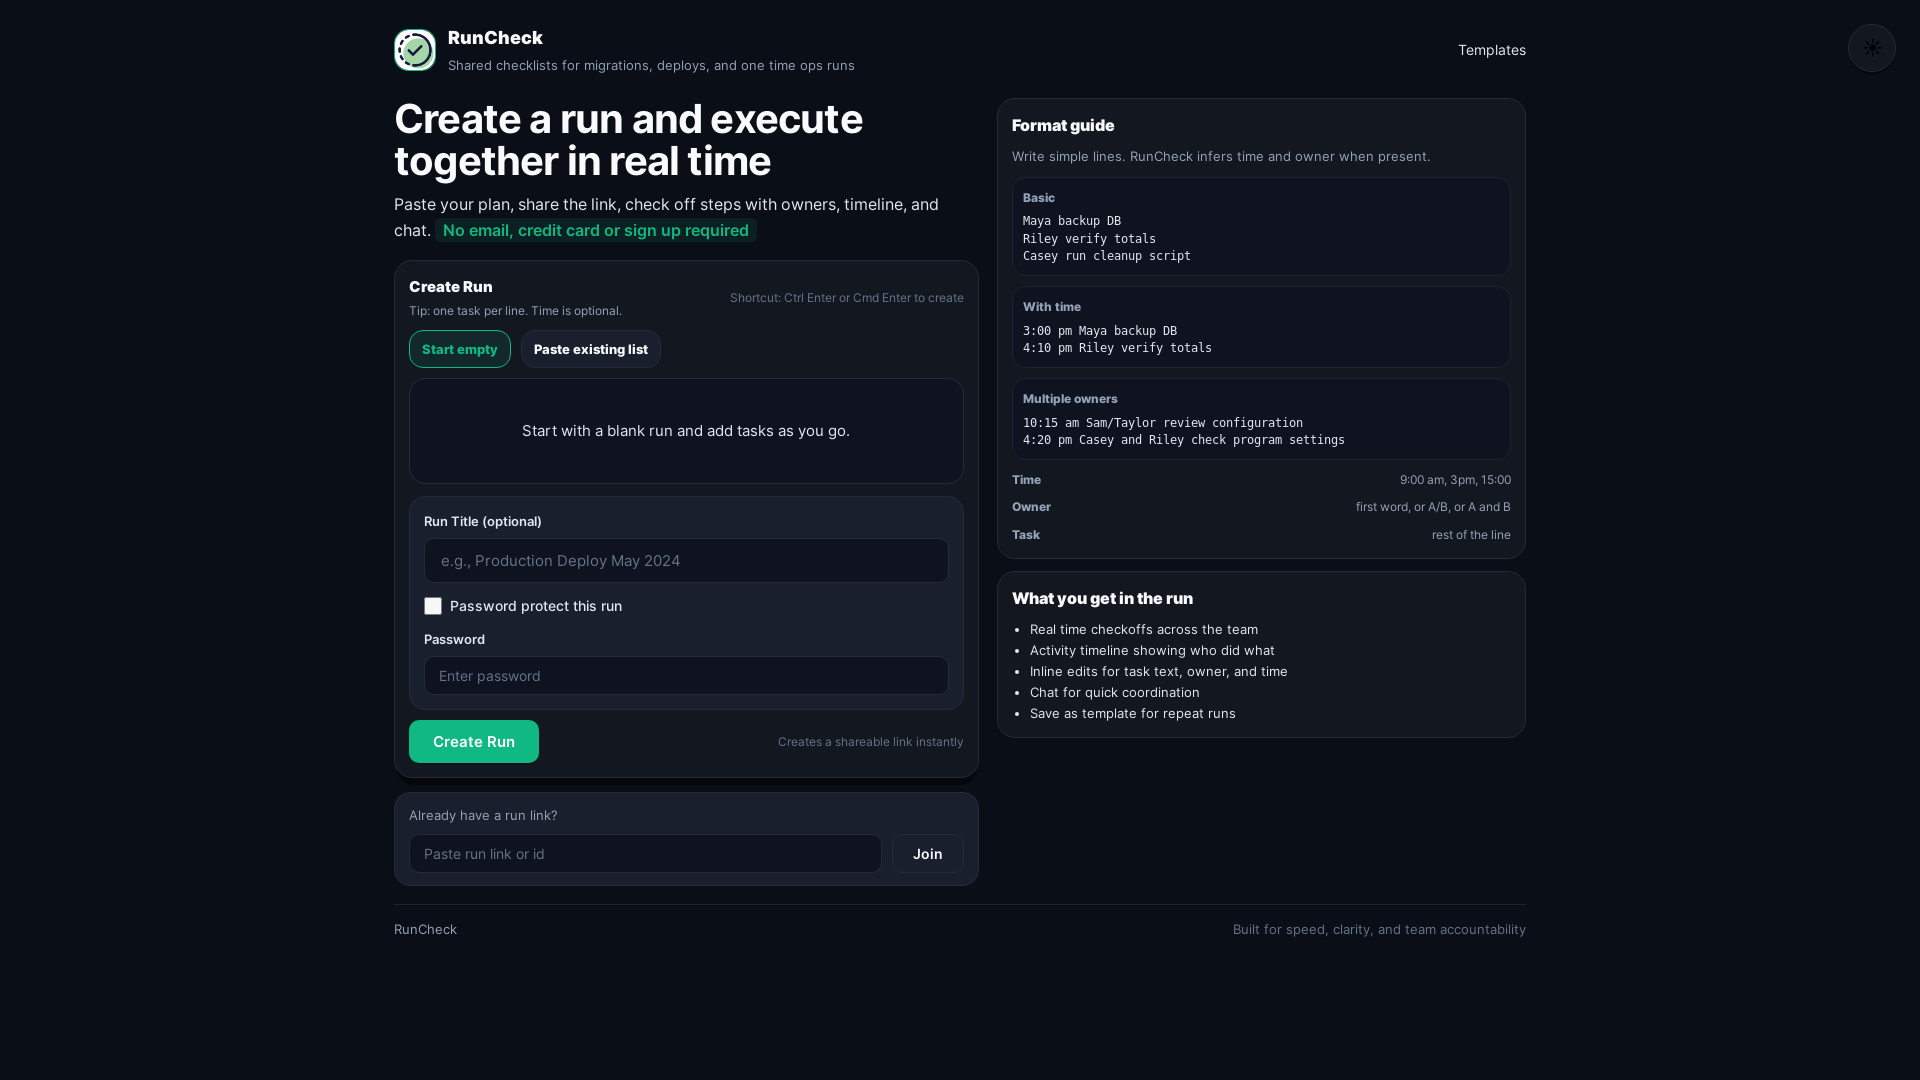Click the Join button
The width and height of the screenshot is (1920, 1080).
[928, 854]
